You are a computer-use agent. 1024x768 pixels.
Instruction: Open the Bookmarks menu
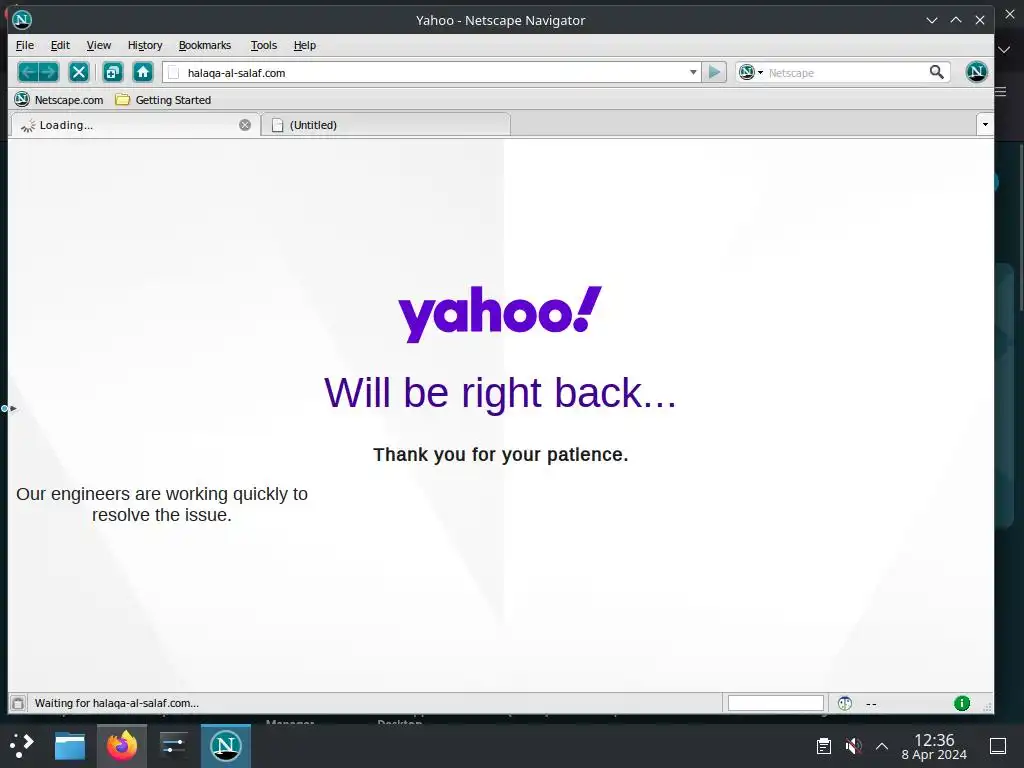pyautogui.click(x=205, y=45)
